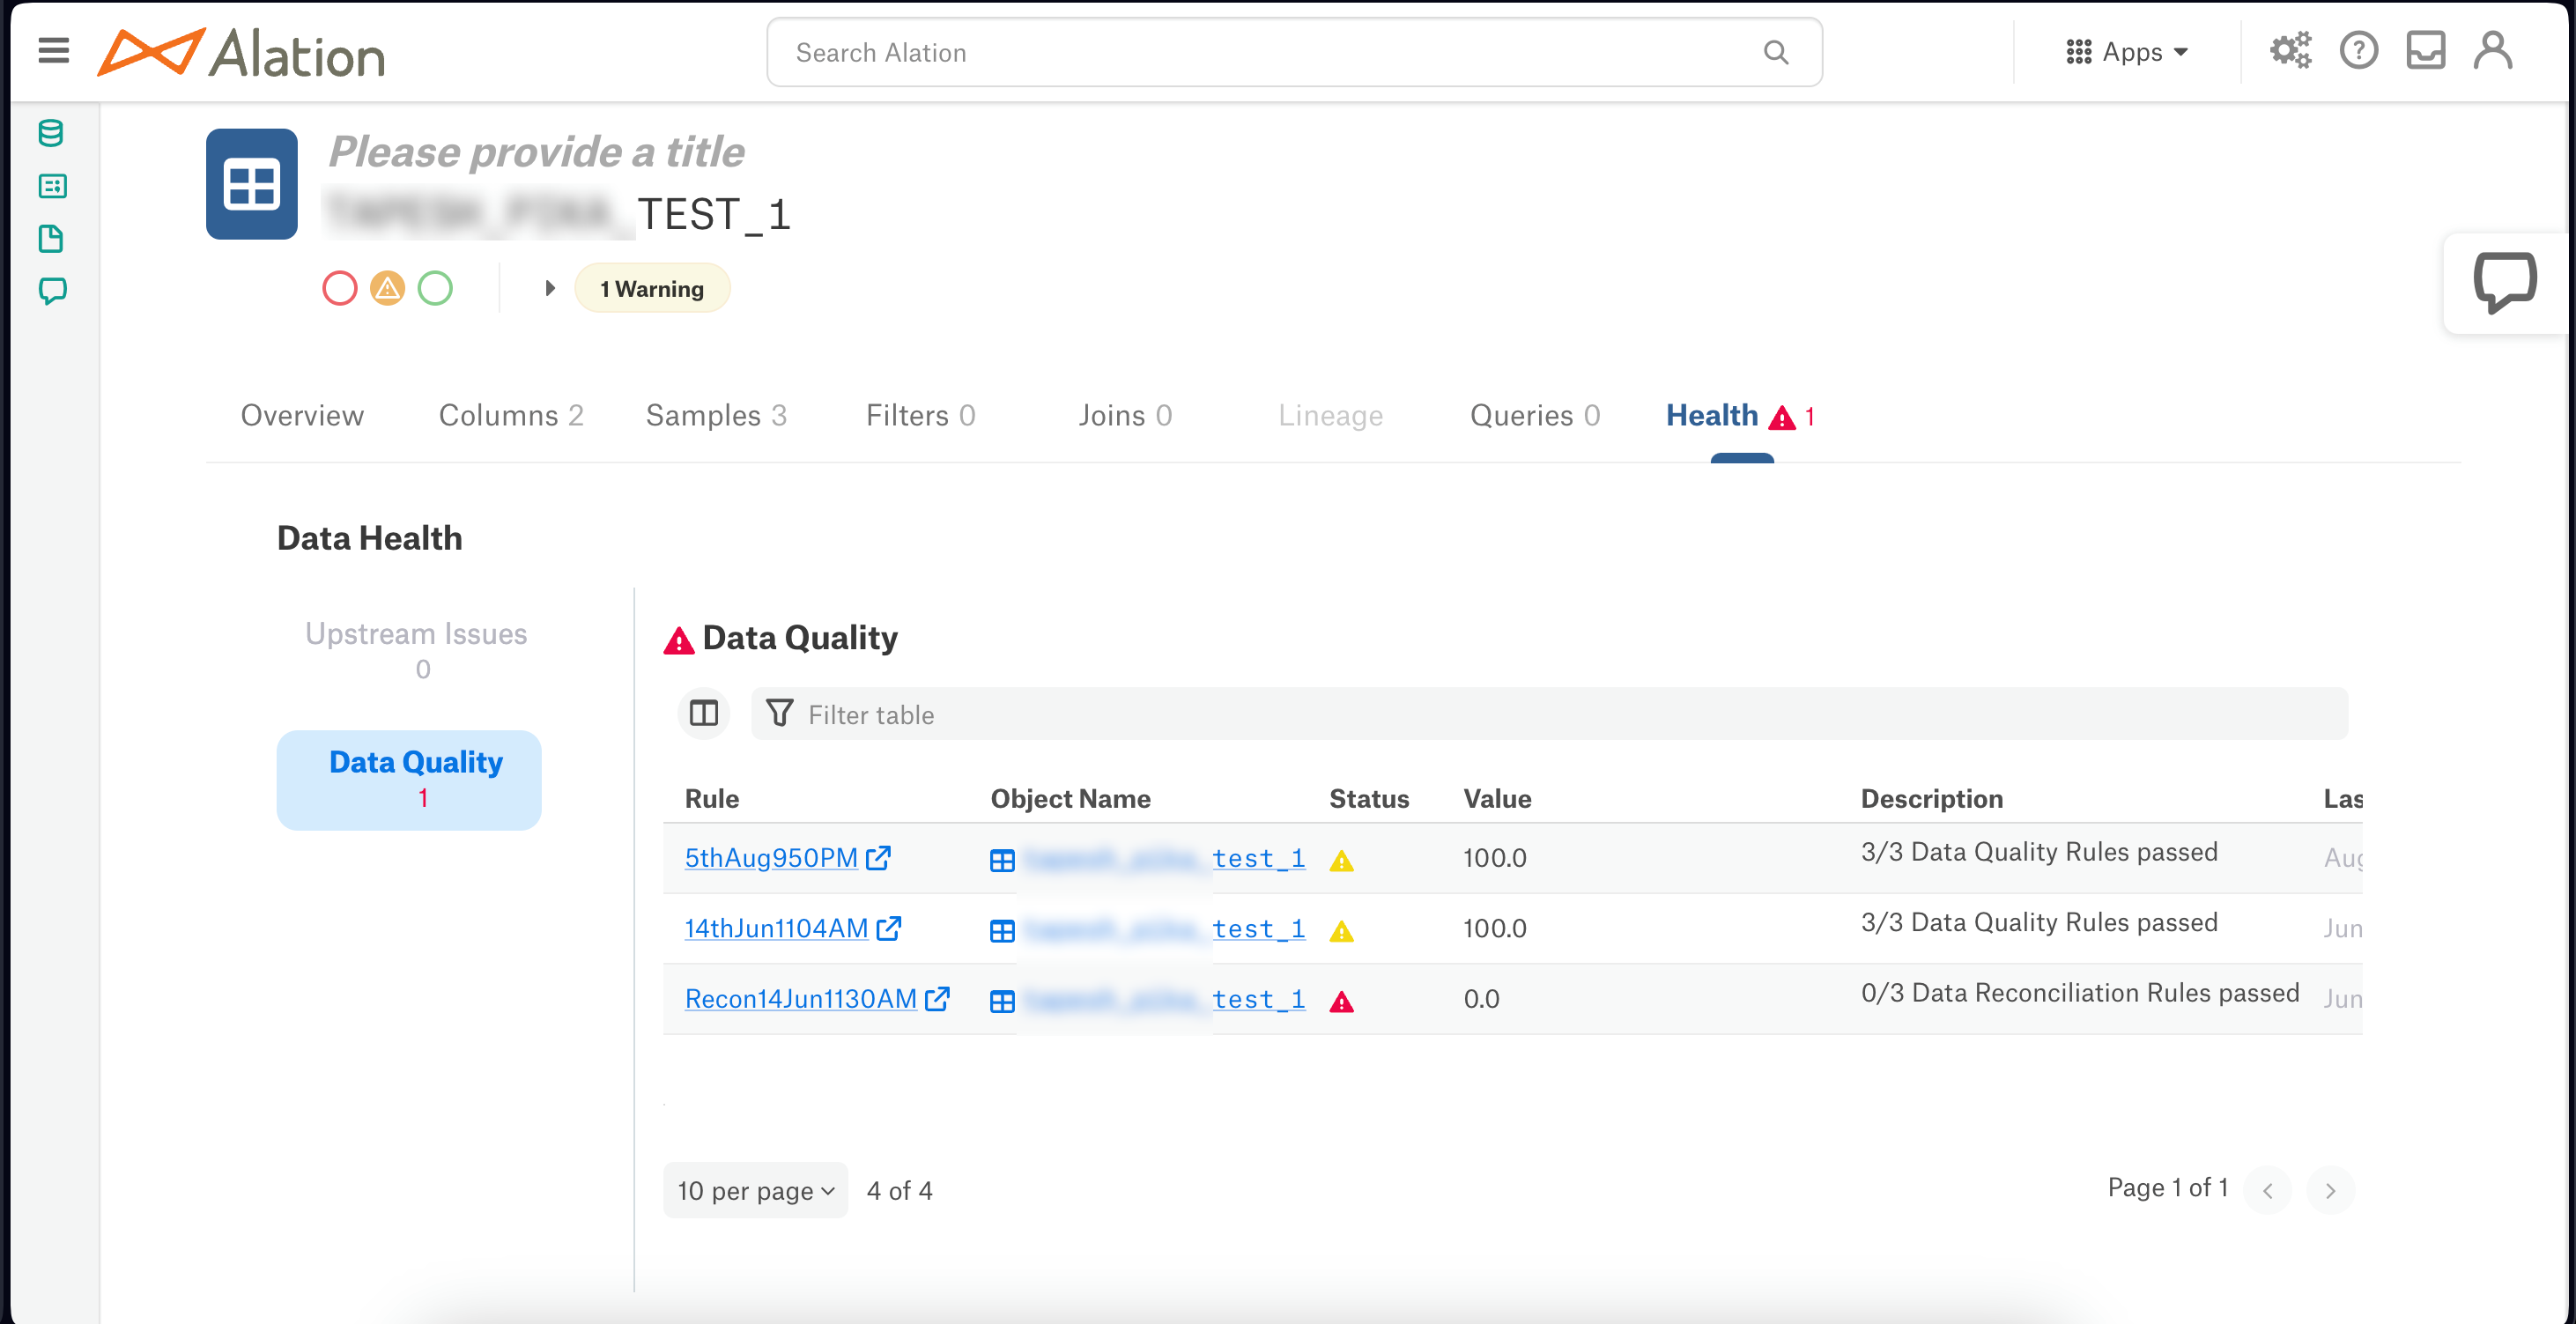Viewport: 2576px width, 1324px height.
Task: Click the filter funnel icon
Action: [x=779, y=713]
